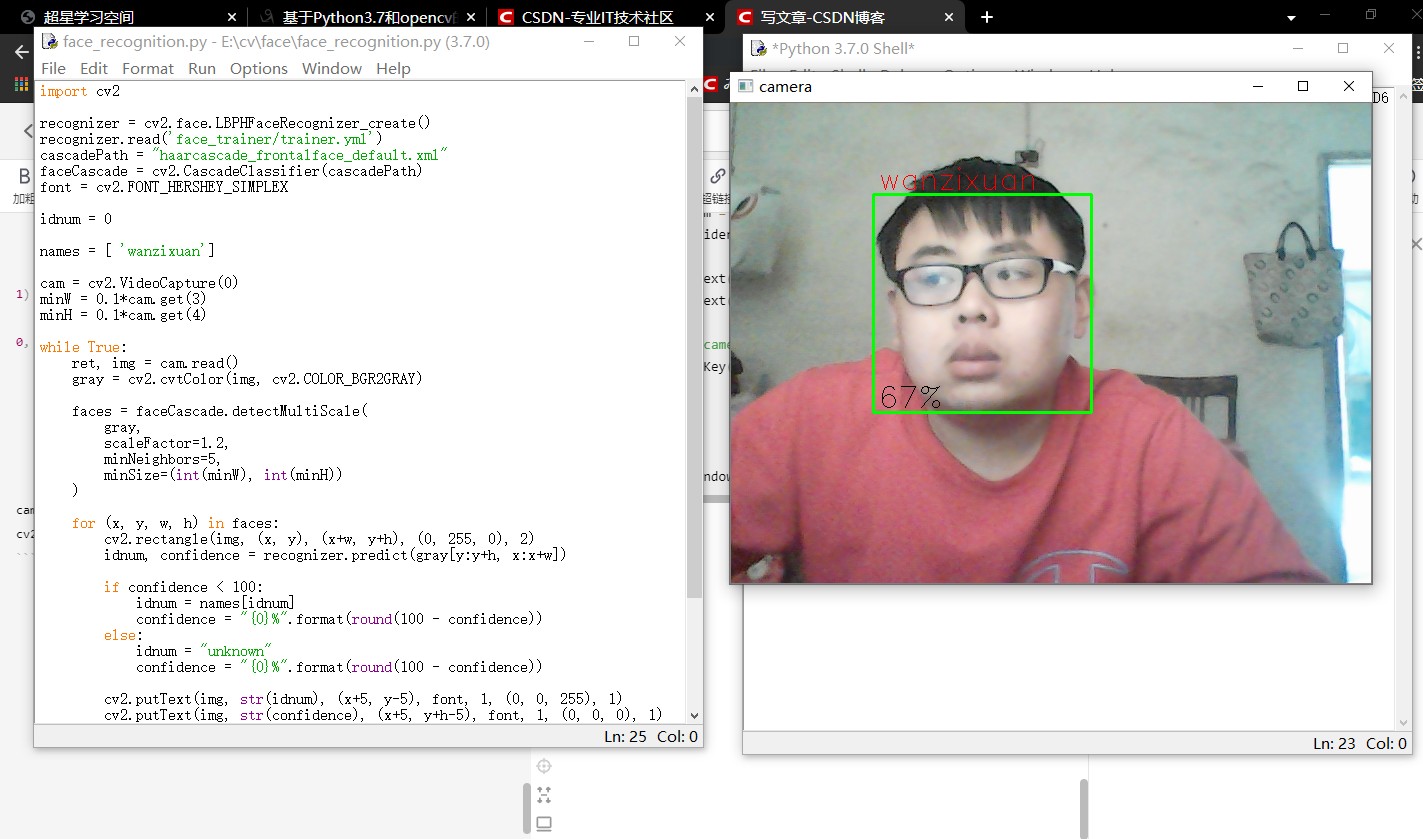Minimize the Python 3.7.0 Shell window
The image size is (1423, 839).
(x=1297, y=48)
